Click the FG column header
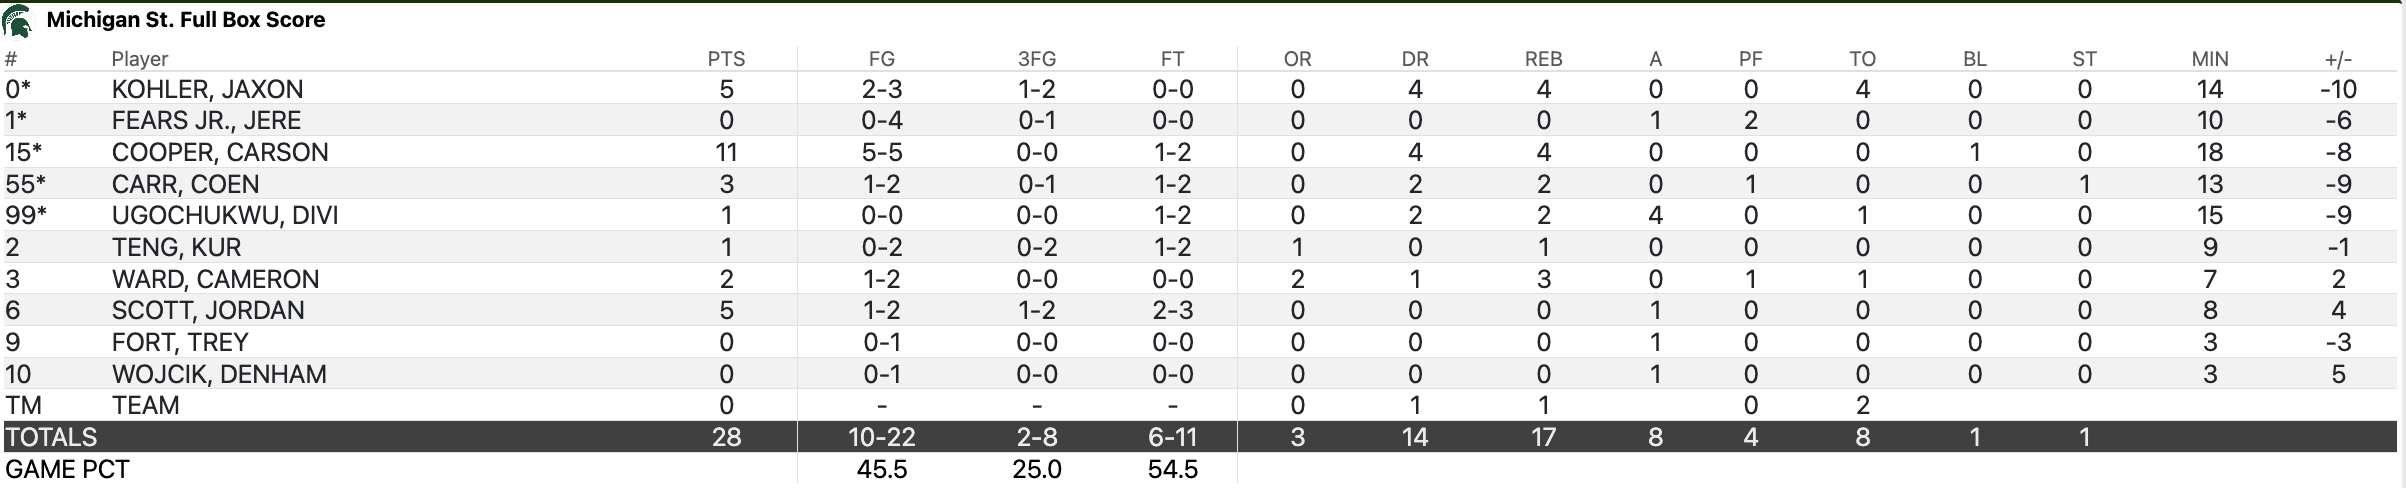This screenshot has width=2406, height=488. tap(881, 59)
